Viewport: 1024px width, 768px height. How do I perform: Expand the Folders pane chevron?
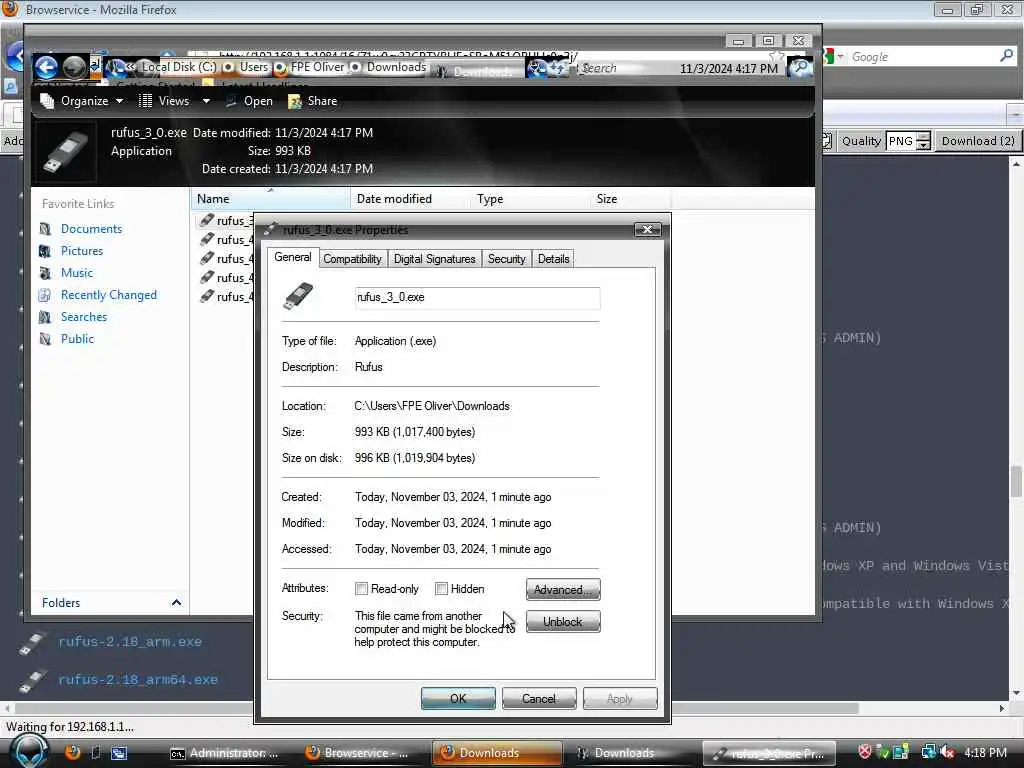pos(176,602)
